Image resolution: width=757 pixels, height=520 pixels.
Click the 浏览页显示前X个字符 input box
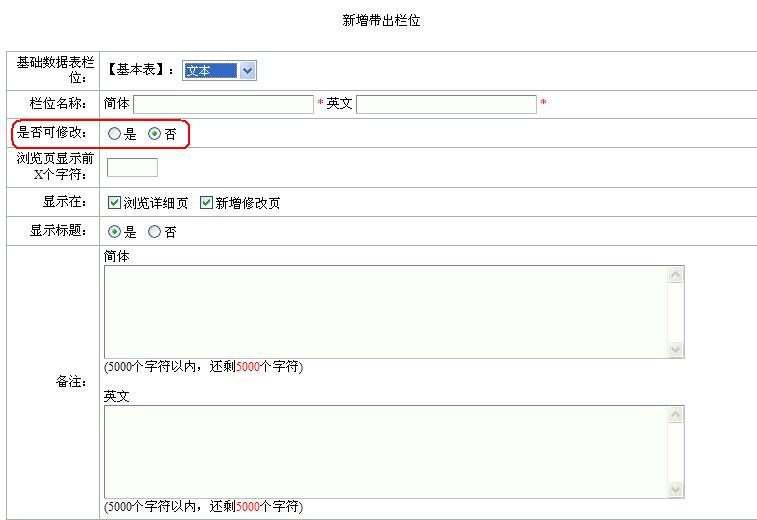click(x=132, y=168)
